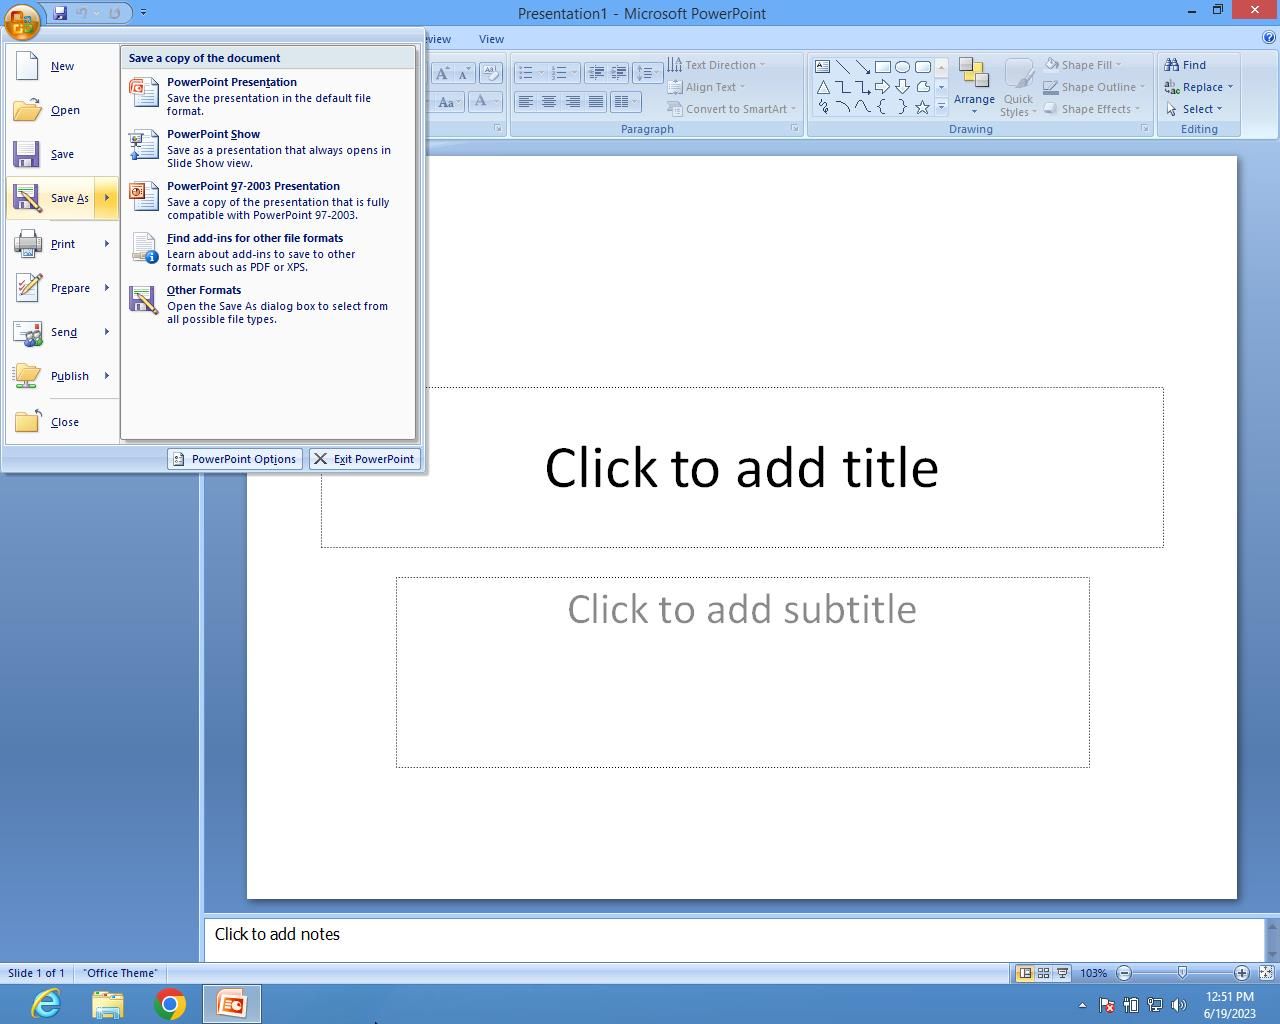Click the Office Button orb

pyautogui.click(x=22, y=18)
